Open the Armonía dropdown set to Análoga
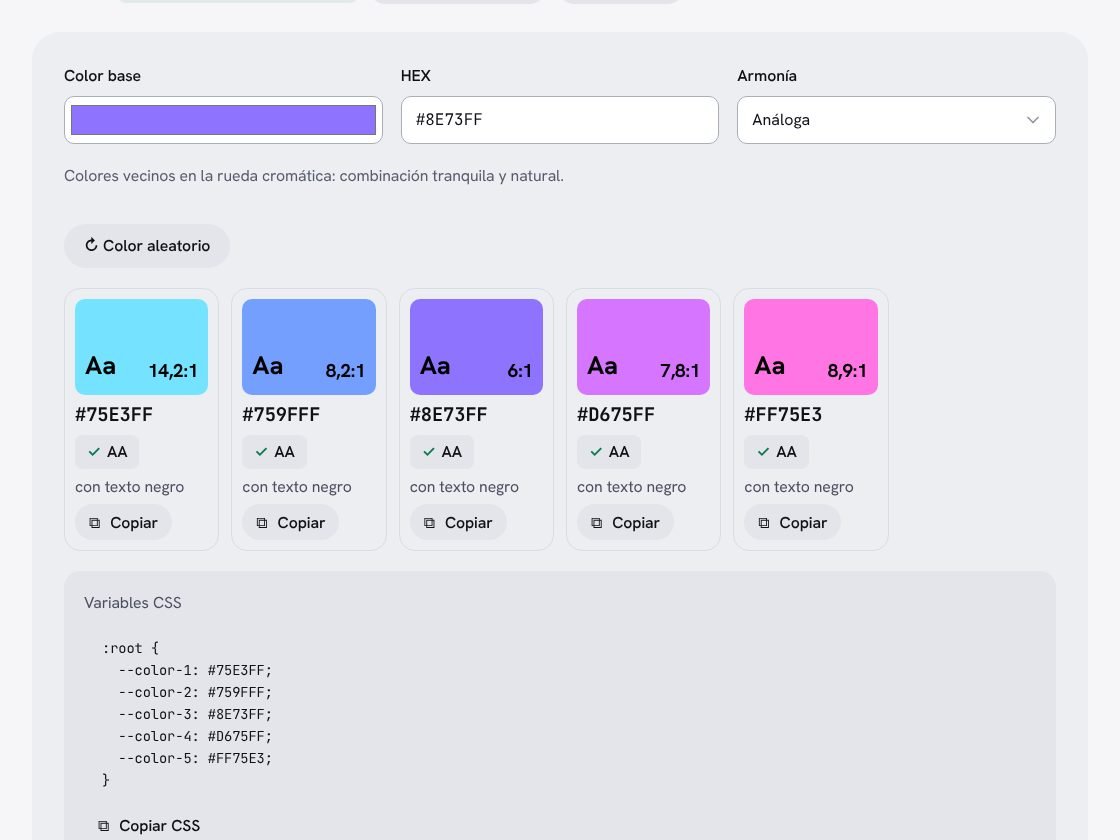This screenshot has width=1120, height=840. click(x=896, y=120)
